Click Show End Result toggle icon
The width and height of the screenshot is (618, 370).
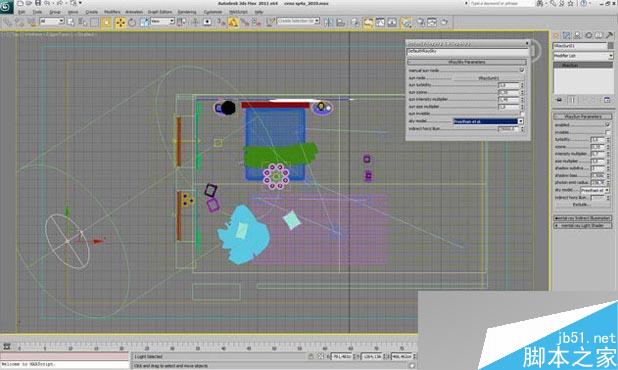tap(572, 100)
